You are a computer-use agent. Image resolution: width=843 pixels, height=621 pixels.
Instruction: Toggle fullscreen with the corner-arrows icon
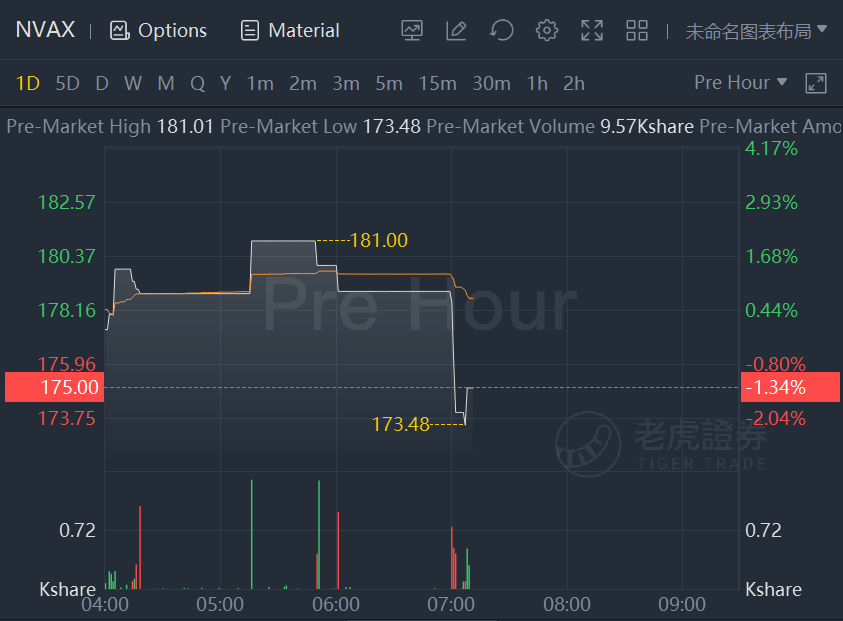(x=592, y=30)
